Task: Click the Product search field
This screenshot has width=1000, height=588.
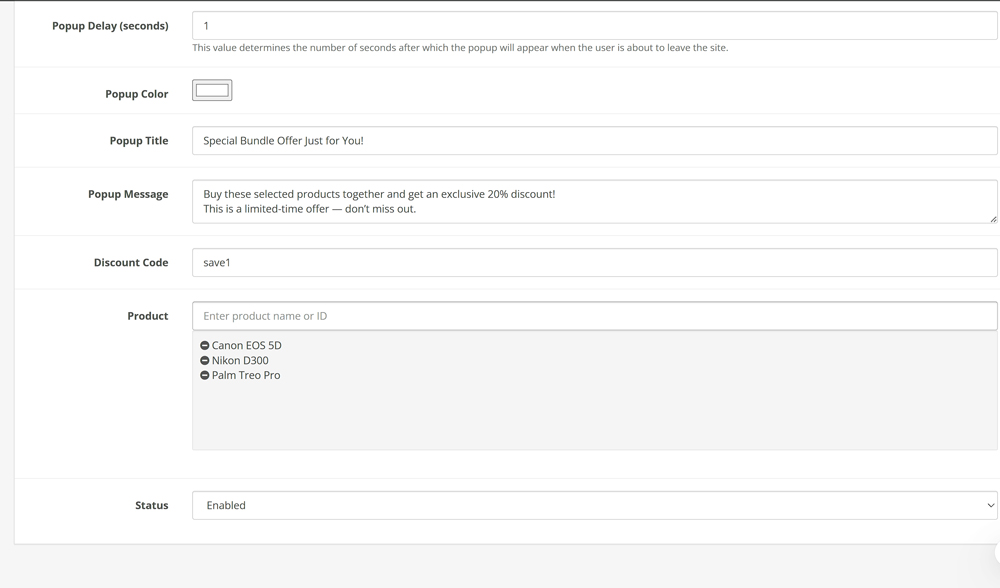Action: (x=594, y=316)
